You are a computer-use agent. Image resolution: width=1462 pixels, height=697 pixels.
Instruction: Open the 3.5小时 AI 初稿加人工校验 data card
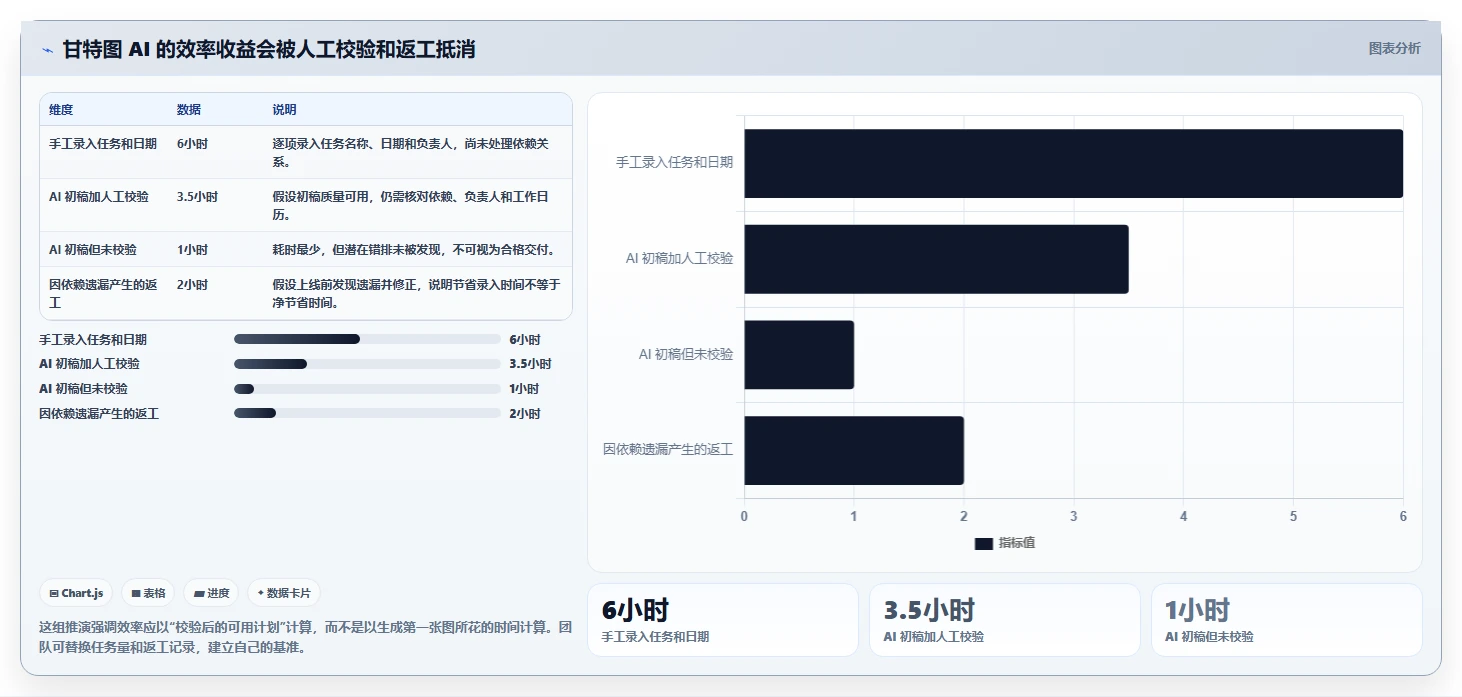(x=1005, y=620)
